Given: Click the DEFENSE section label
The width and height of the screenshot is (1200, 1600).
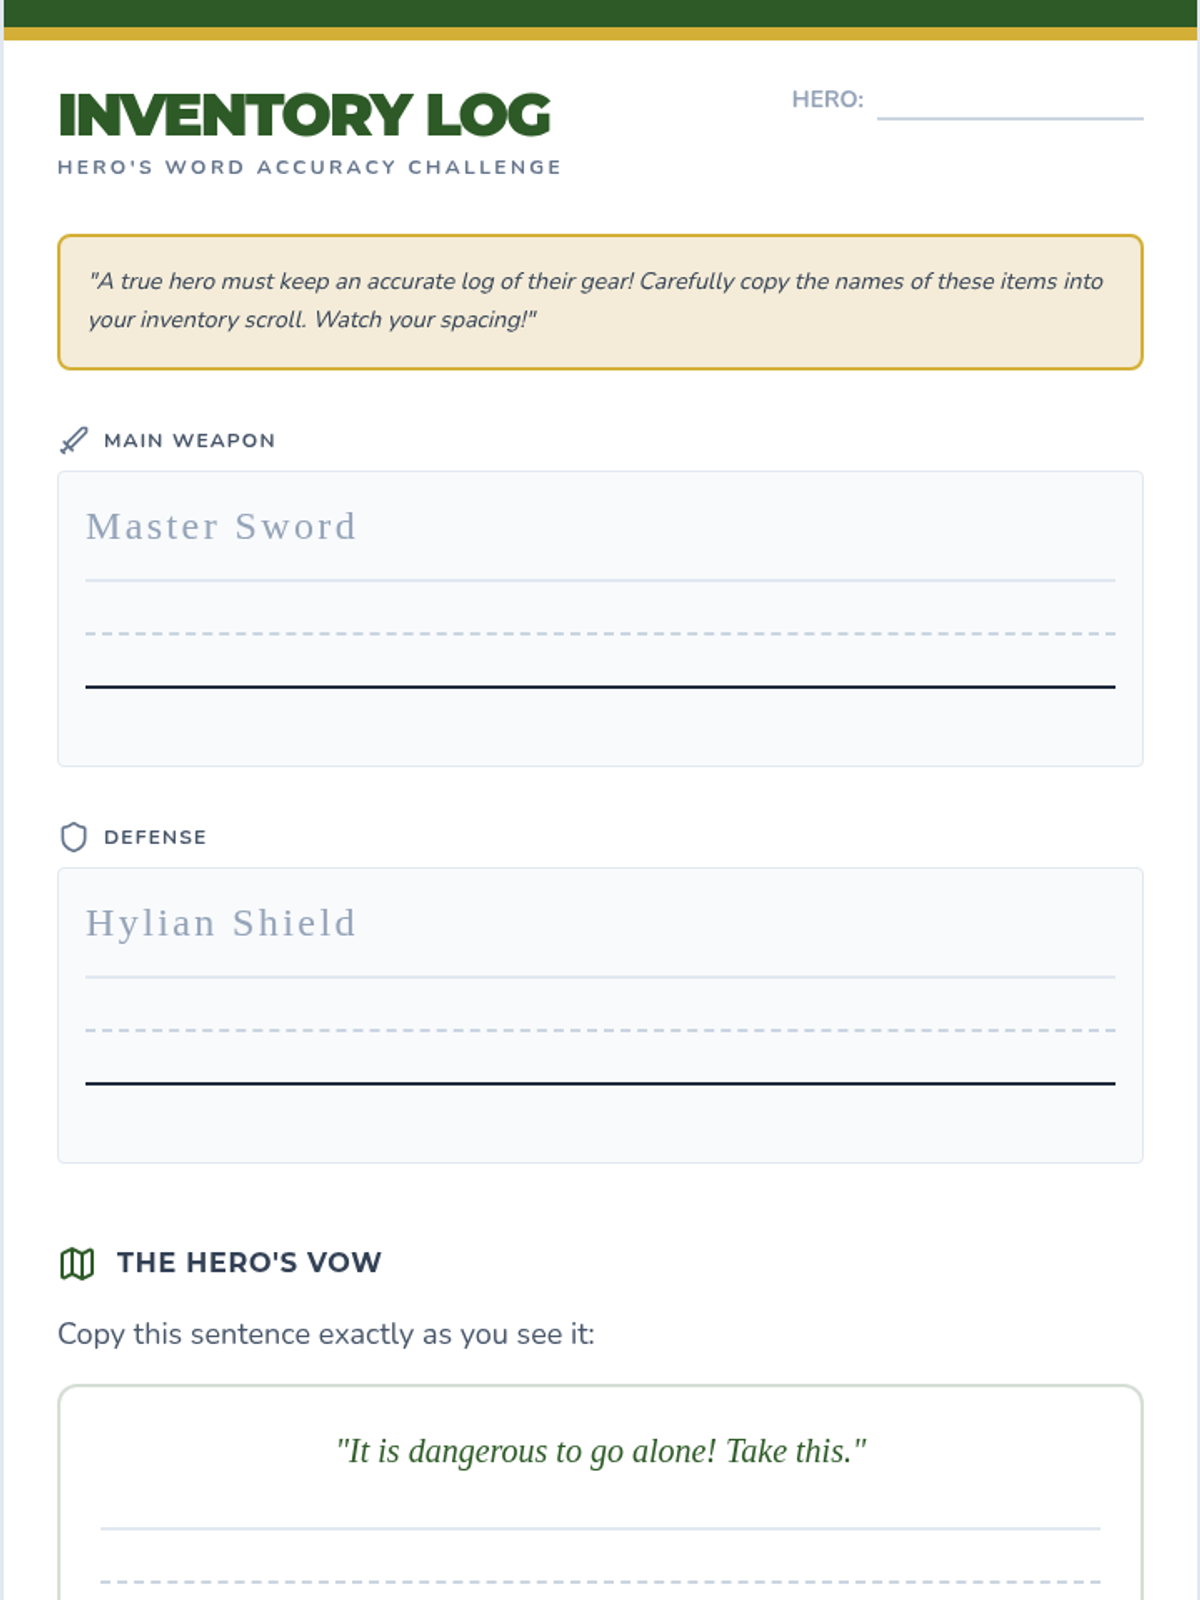Looking at the screenshot, I should click(155, 837).
